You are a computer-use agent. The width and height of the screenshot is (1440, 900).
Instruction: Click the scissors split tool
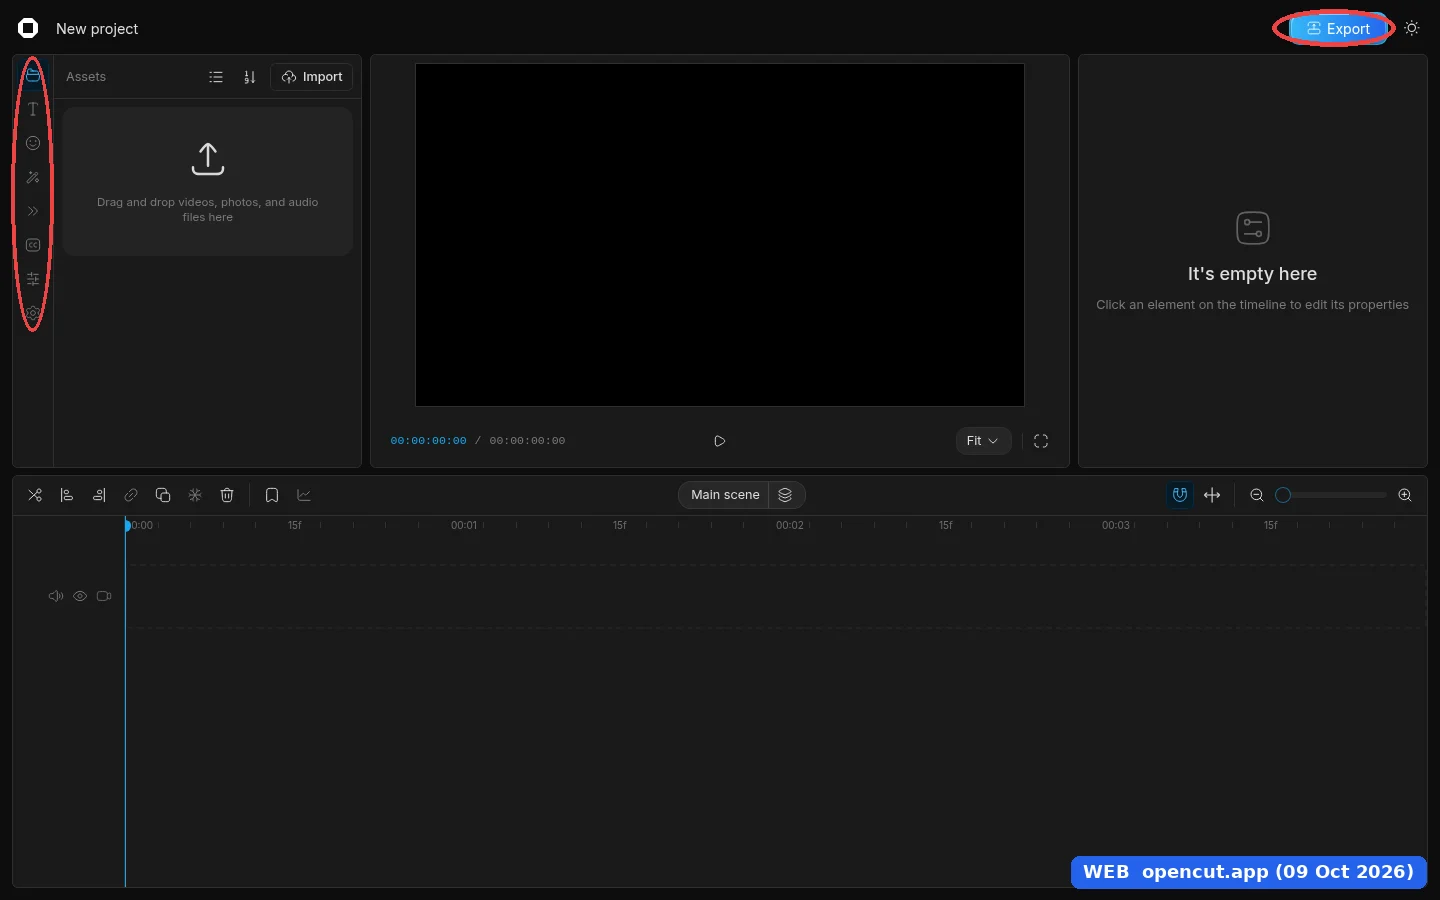click(x=35, y=495)
